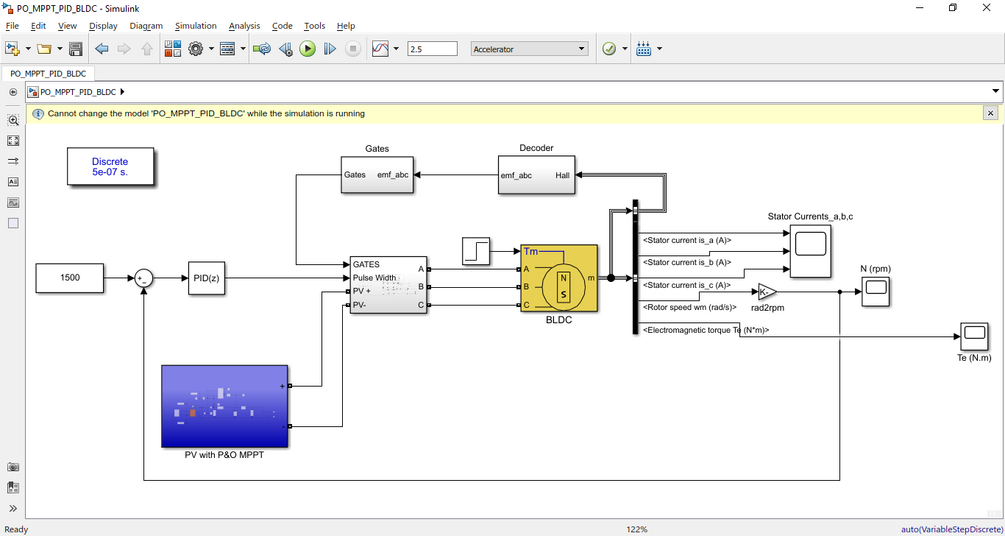Select the PO_MPPT_PID_BLDC model tab

(48, 74)
